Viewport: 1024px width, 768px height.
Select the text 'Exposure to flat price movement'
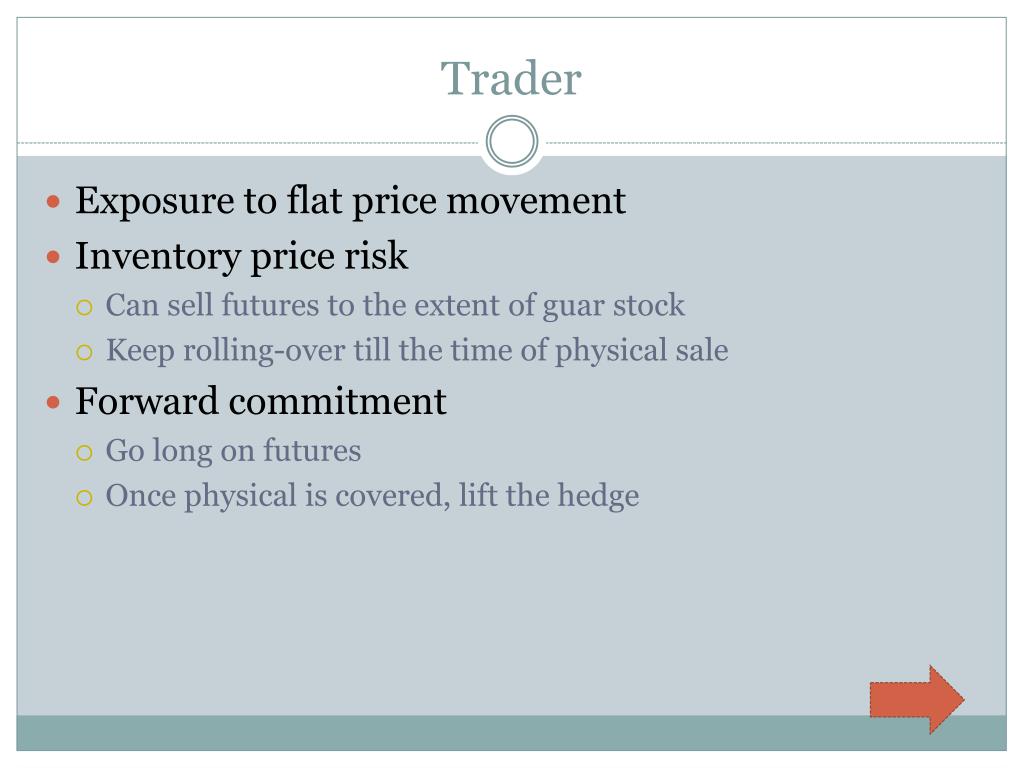point(351,200)
